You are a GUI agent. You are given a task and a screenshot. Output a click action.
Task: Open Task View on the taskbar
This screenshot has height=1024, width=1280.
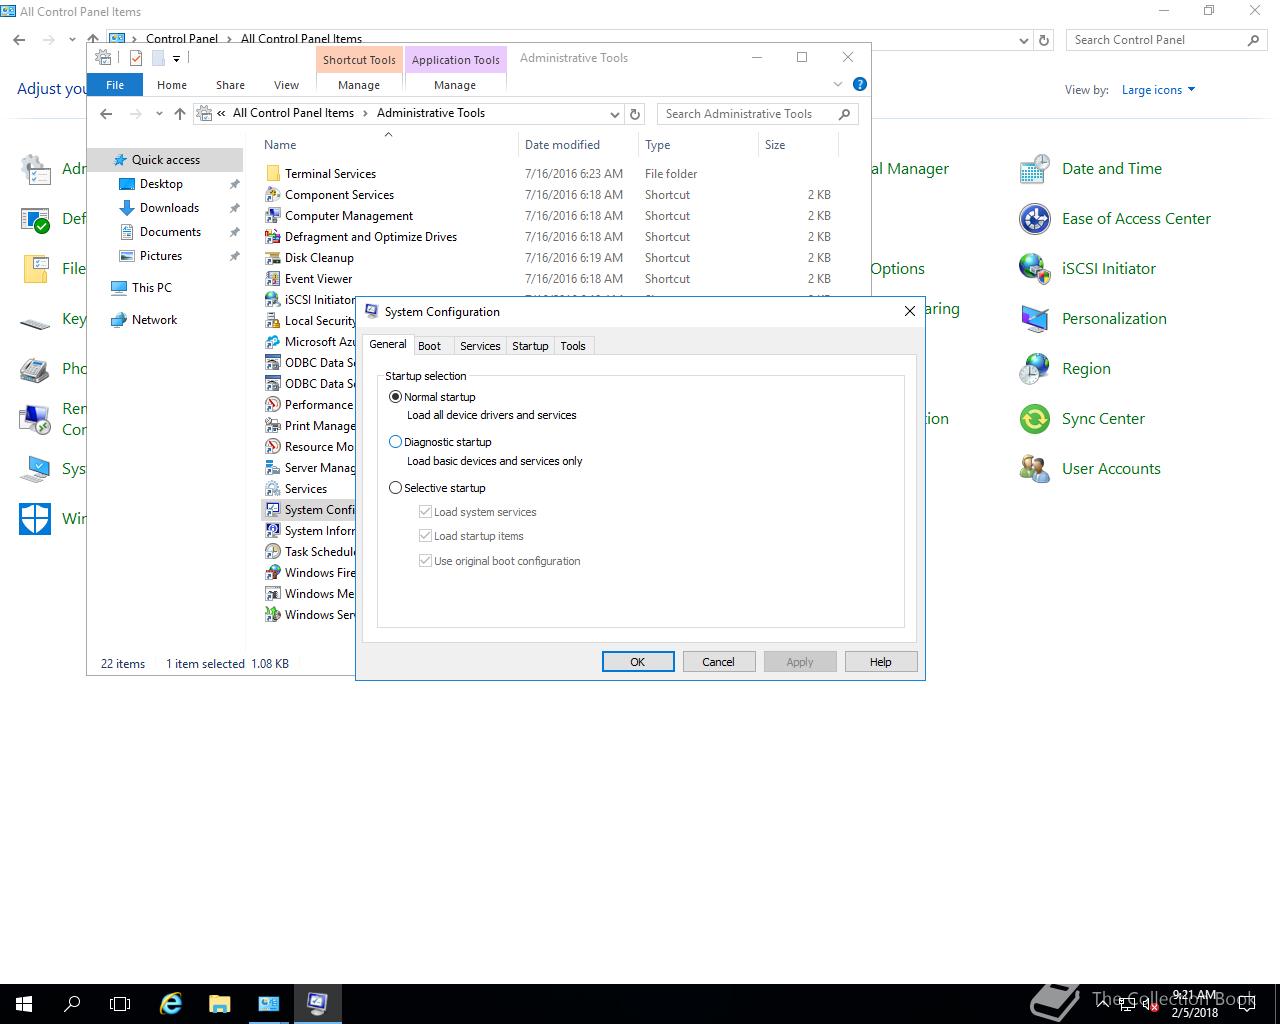point(120,1003)
